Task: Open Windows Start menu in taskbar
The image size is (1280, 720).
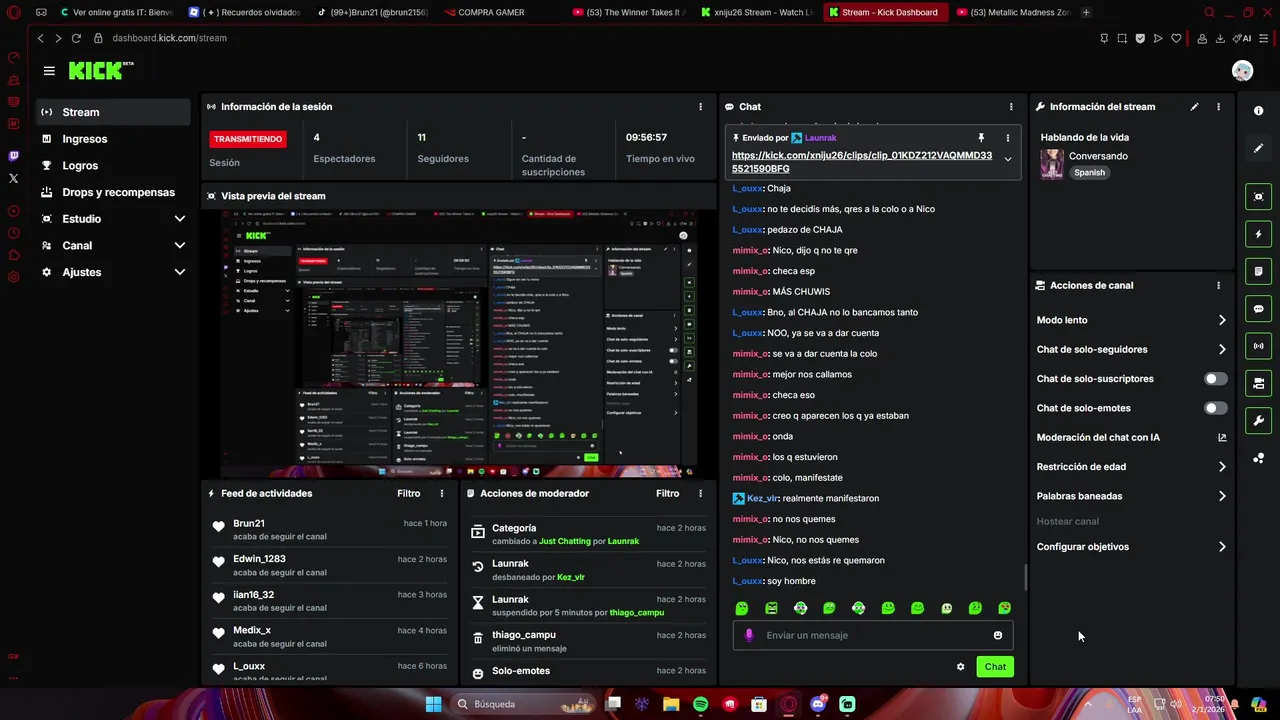Action: (x=433, y=704)
